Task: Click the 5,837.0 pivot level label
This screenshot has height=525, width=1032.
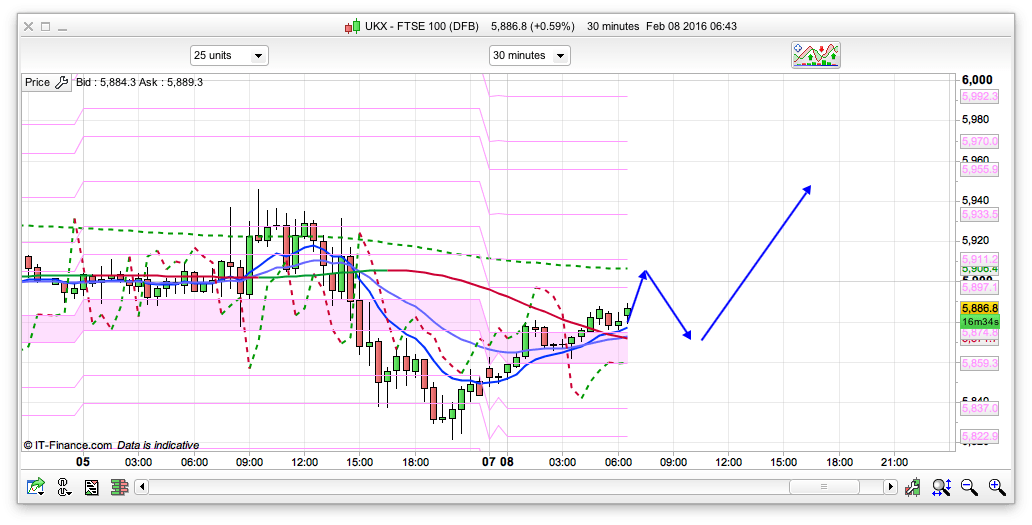Action: [979, 408]
